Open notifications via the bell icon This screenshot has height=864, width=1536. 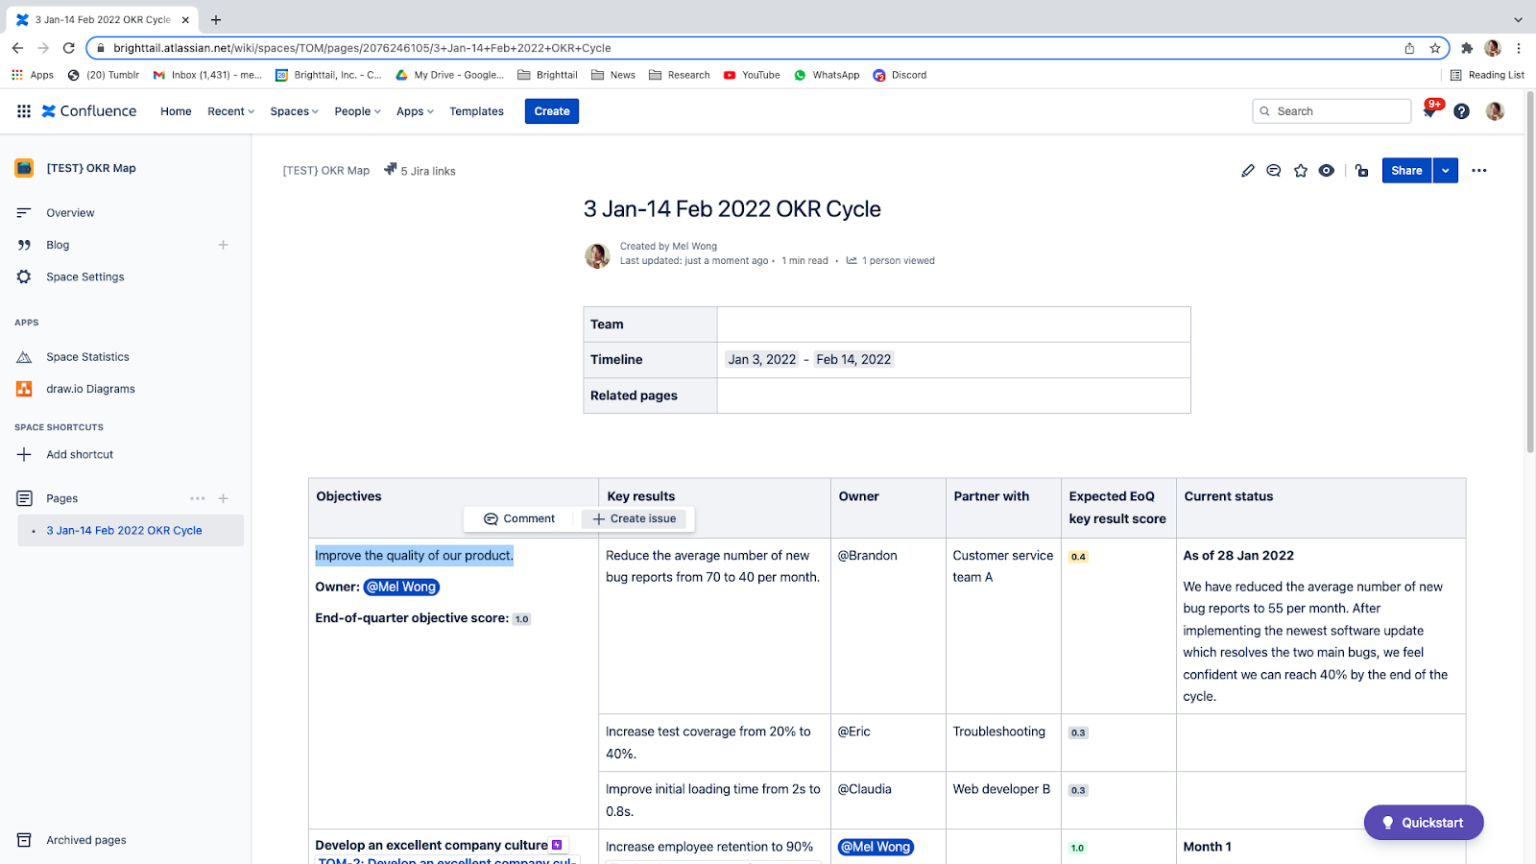coord(1429,111)
